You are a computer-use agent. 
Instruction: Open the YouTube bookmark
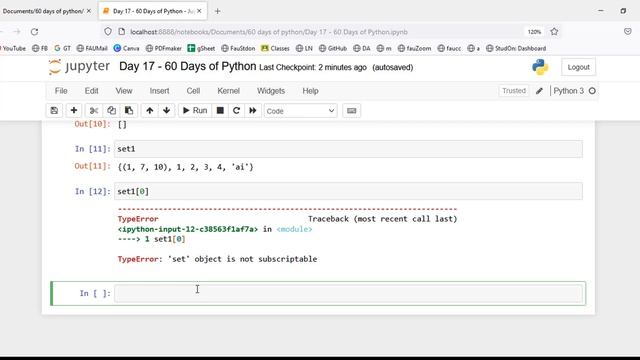point(13,48)
